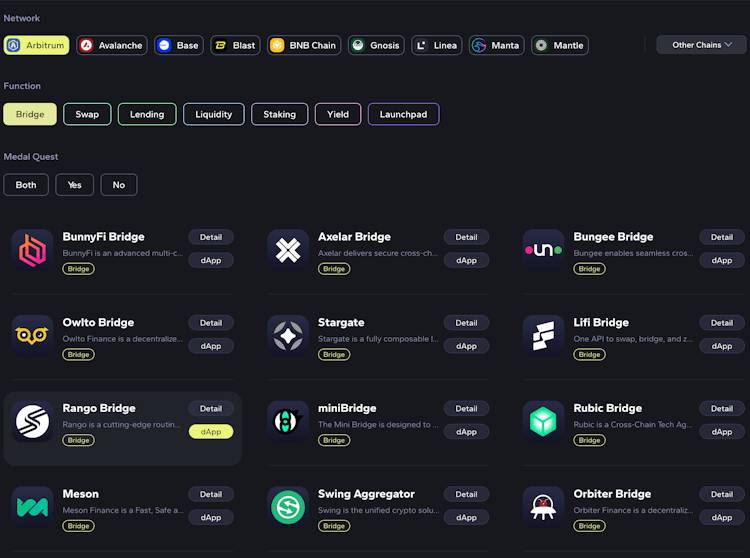Viewport: 750px width, 558px height.
Task: Choose the Swap function filter
Action: click(87, 114)
